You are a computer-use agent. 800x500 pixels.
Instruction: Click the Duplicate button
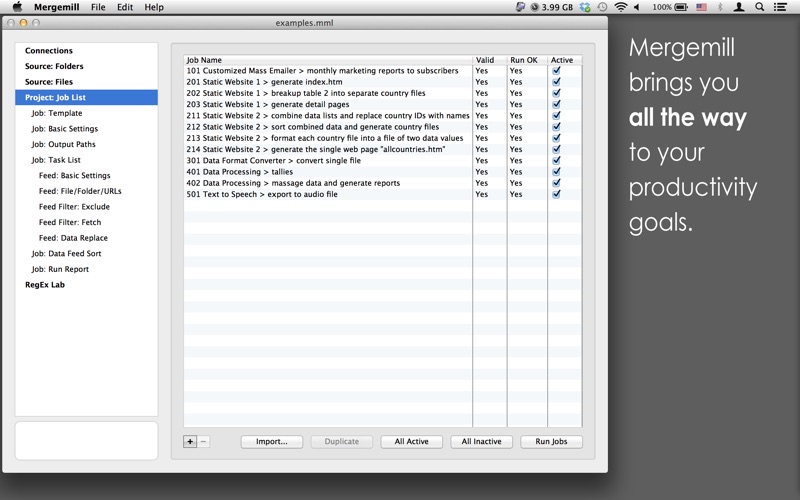[342, 442]
